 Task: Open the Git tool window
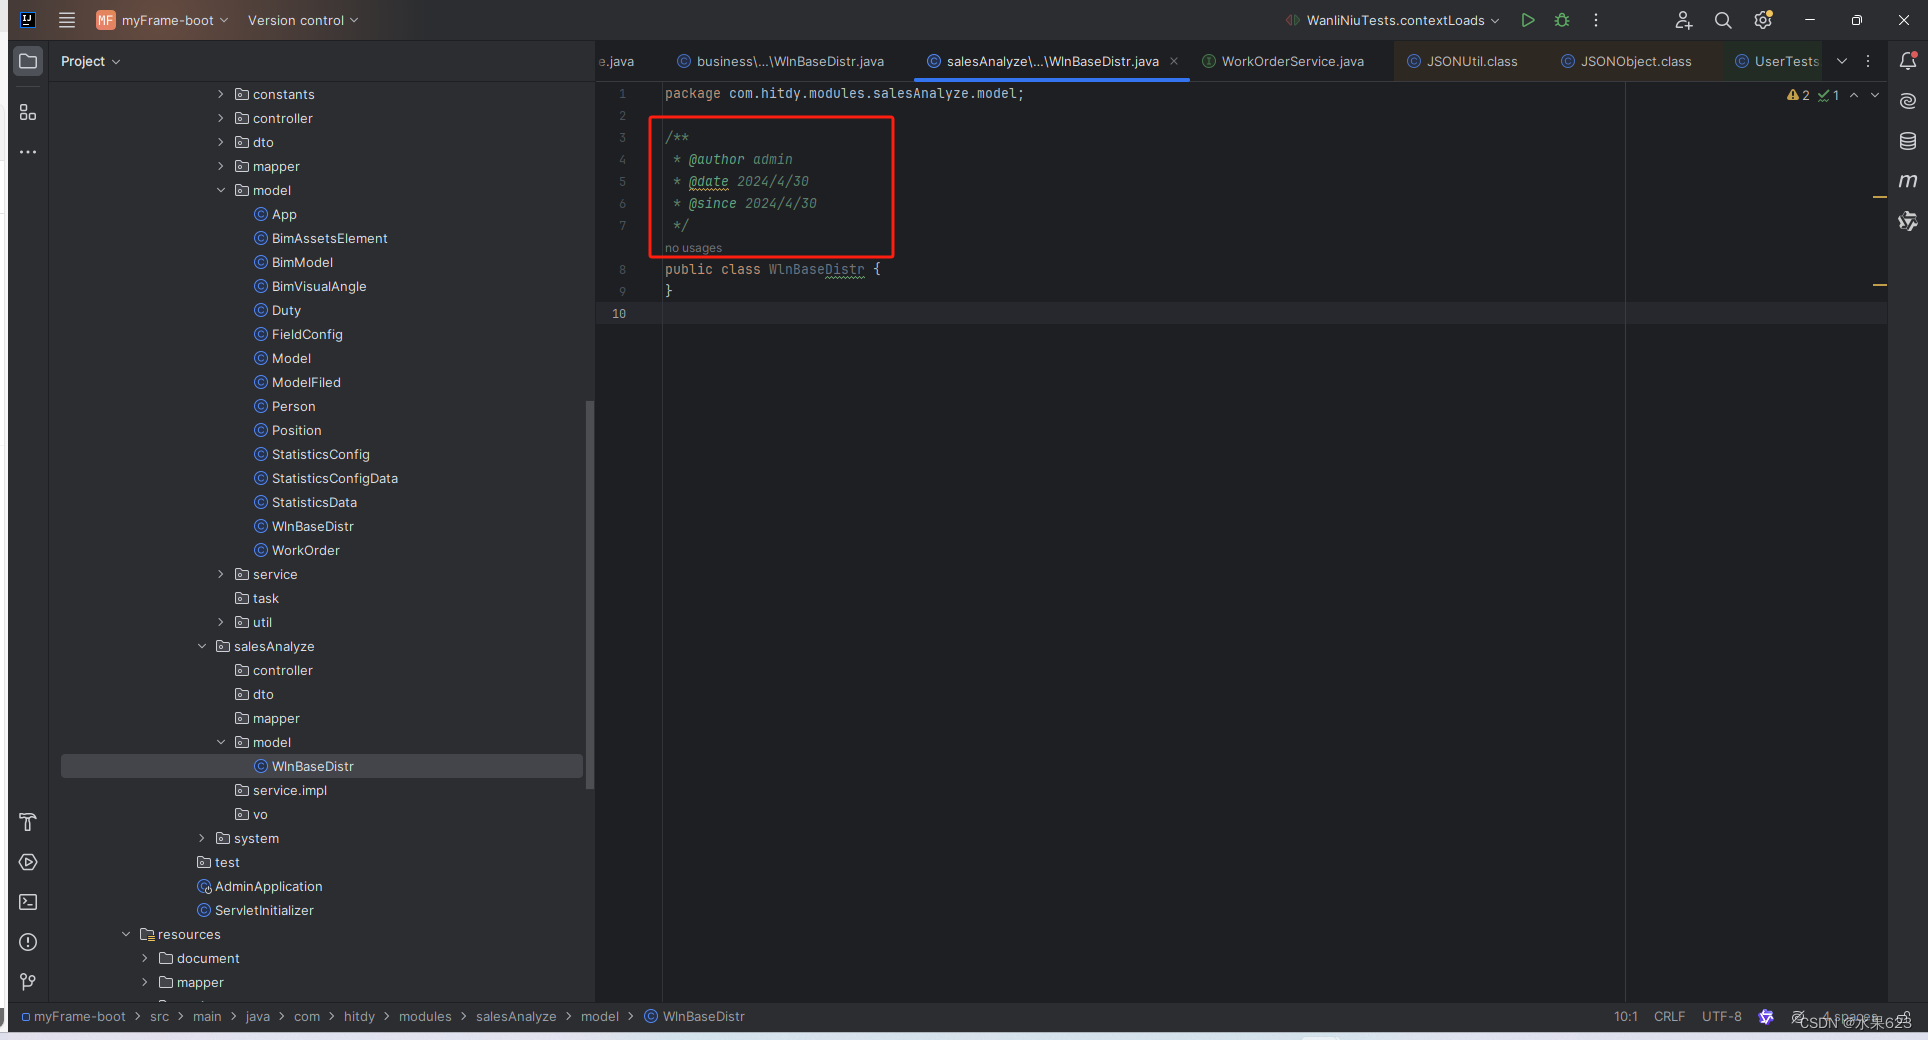(28, 982)
